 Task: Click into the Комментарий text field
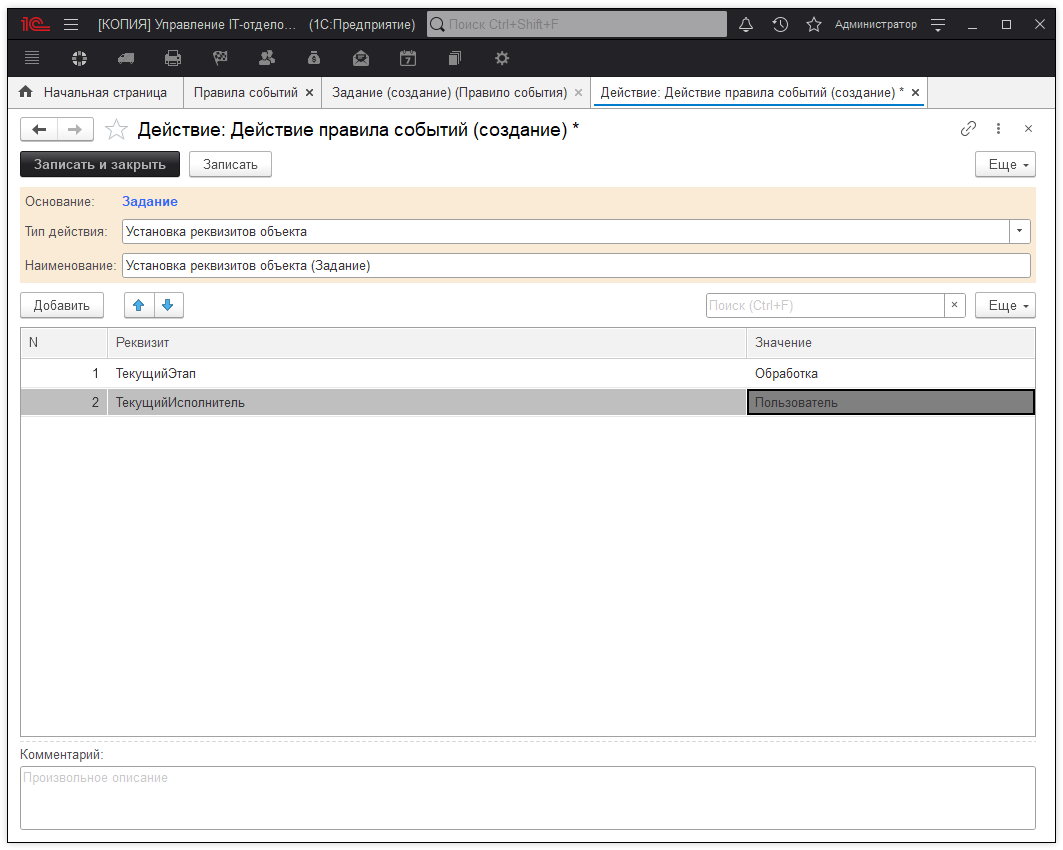click(x=527, y=797)
